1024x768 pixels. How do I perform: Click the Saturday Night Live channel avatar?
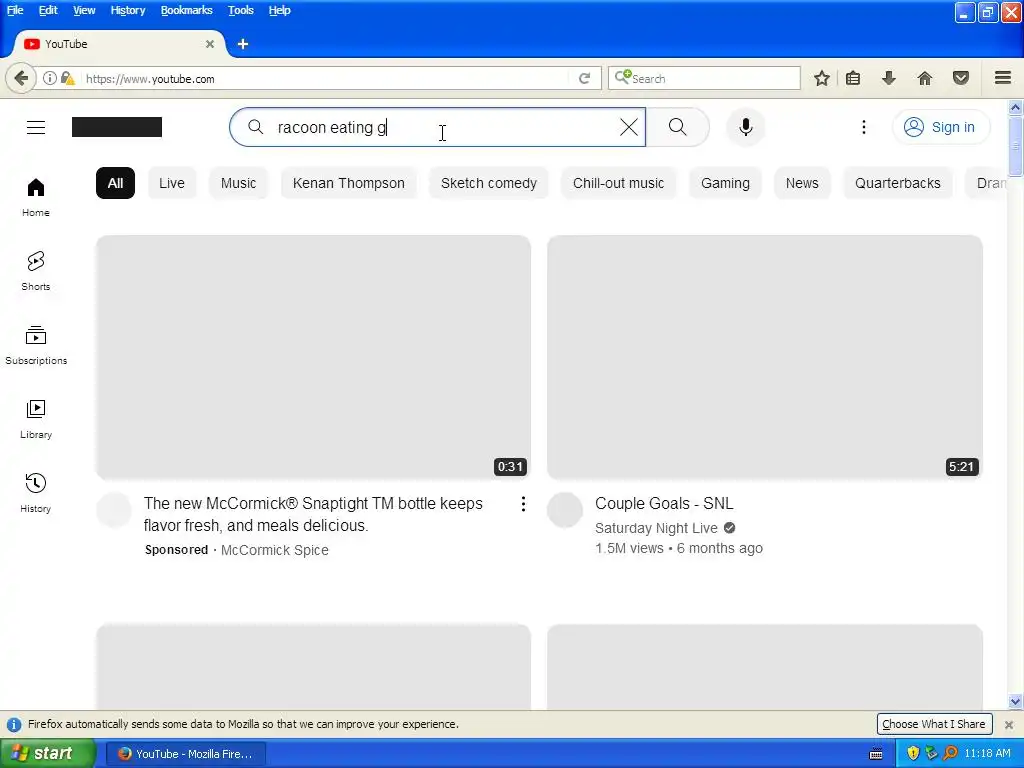coord(565,510)
